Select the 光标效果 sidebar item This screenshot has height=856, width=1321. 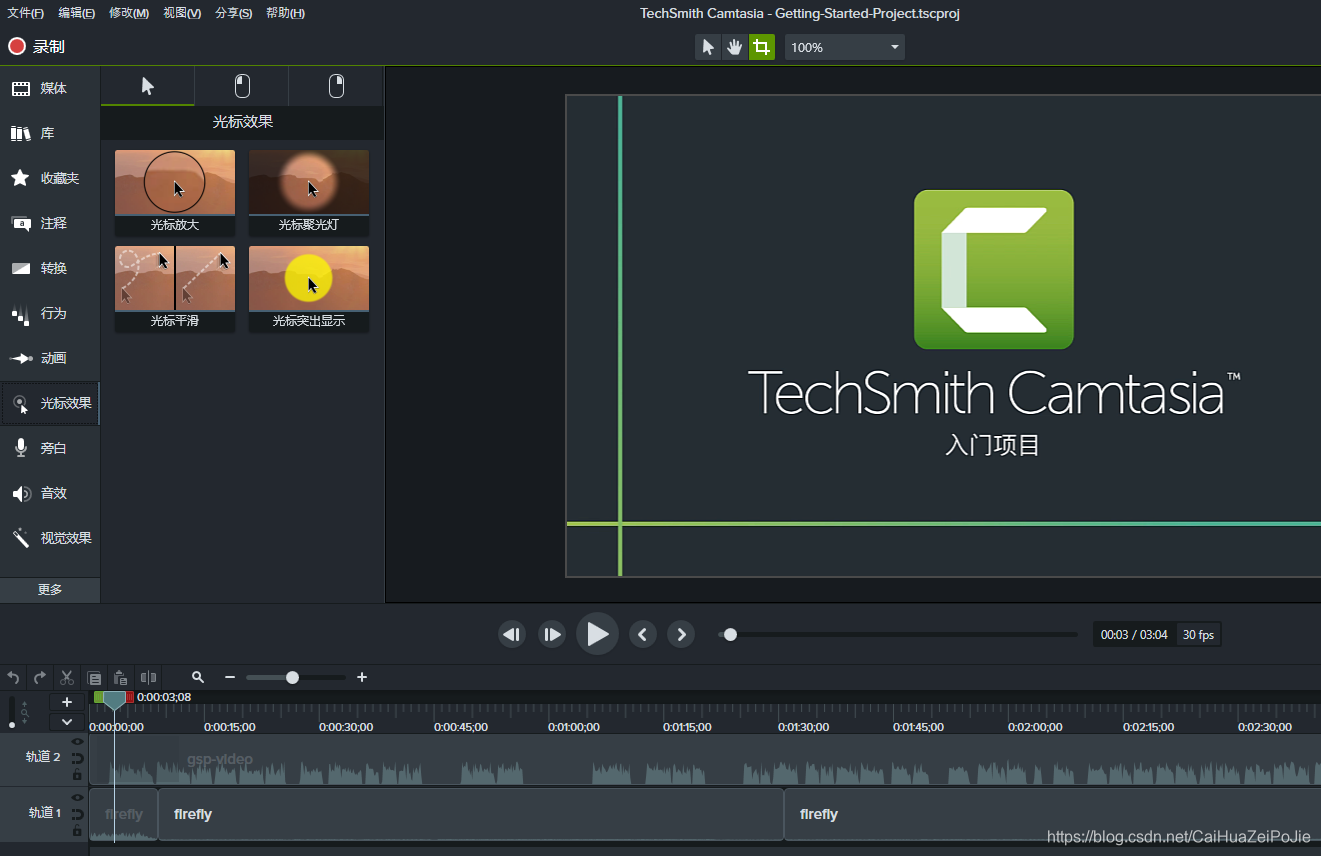coord(50,404)
